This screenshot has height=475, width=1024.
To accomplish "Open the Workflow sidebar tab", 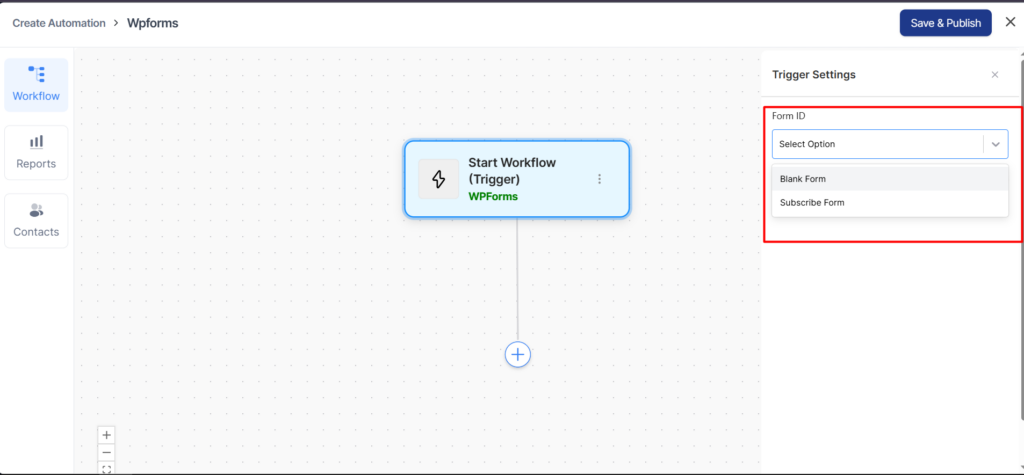I will click(36, 84).
